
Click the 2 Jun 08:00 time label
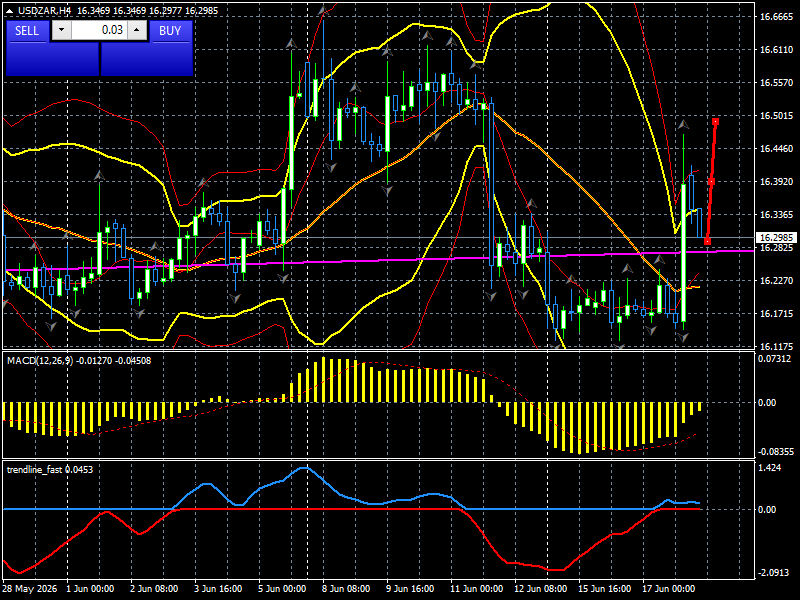click(x=154, y=589)
